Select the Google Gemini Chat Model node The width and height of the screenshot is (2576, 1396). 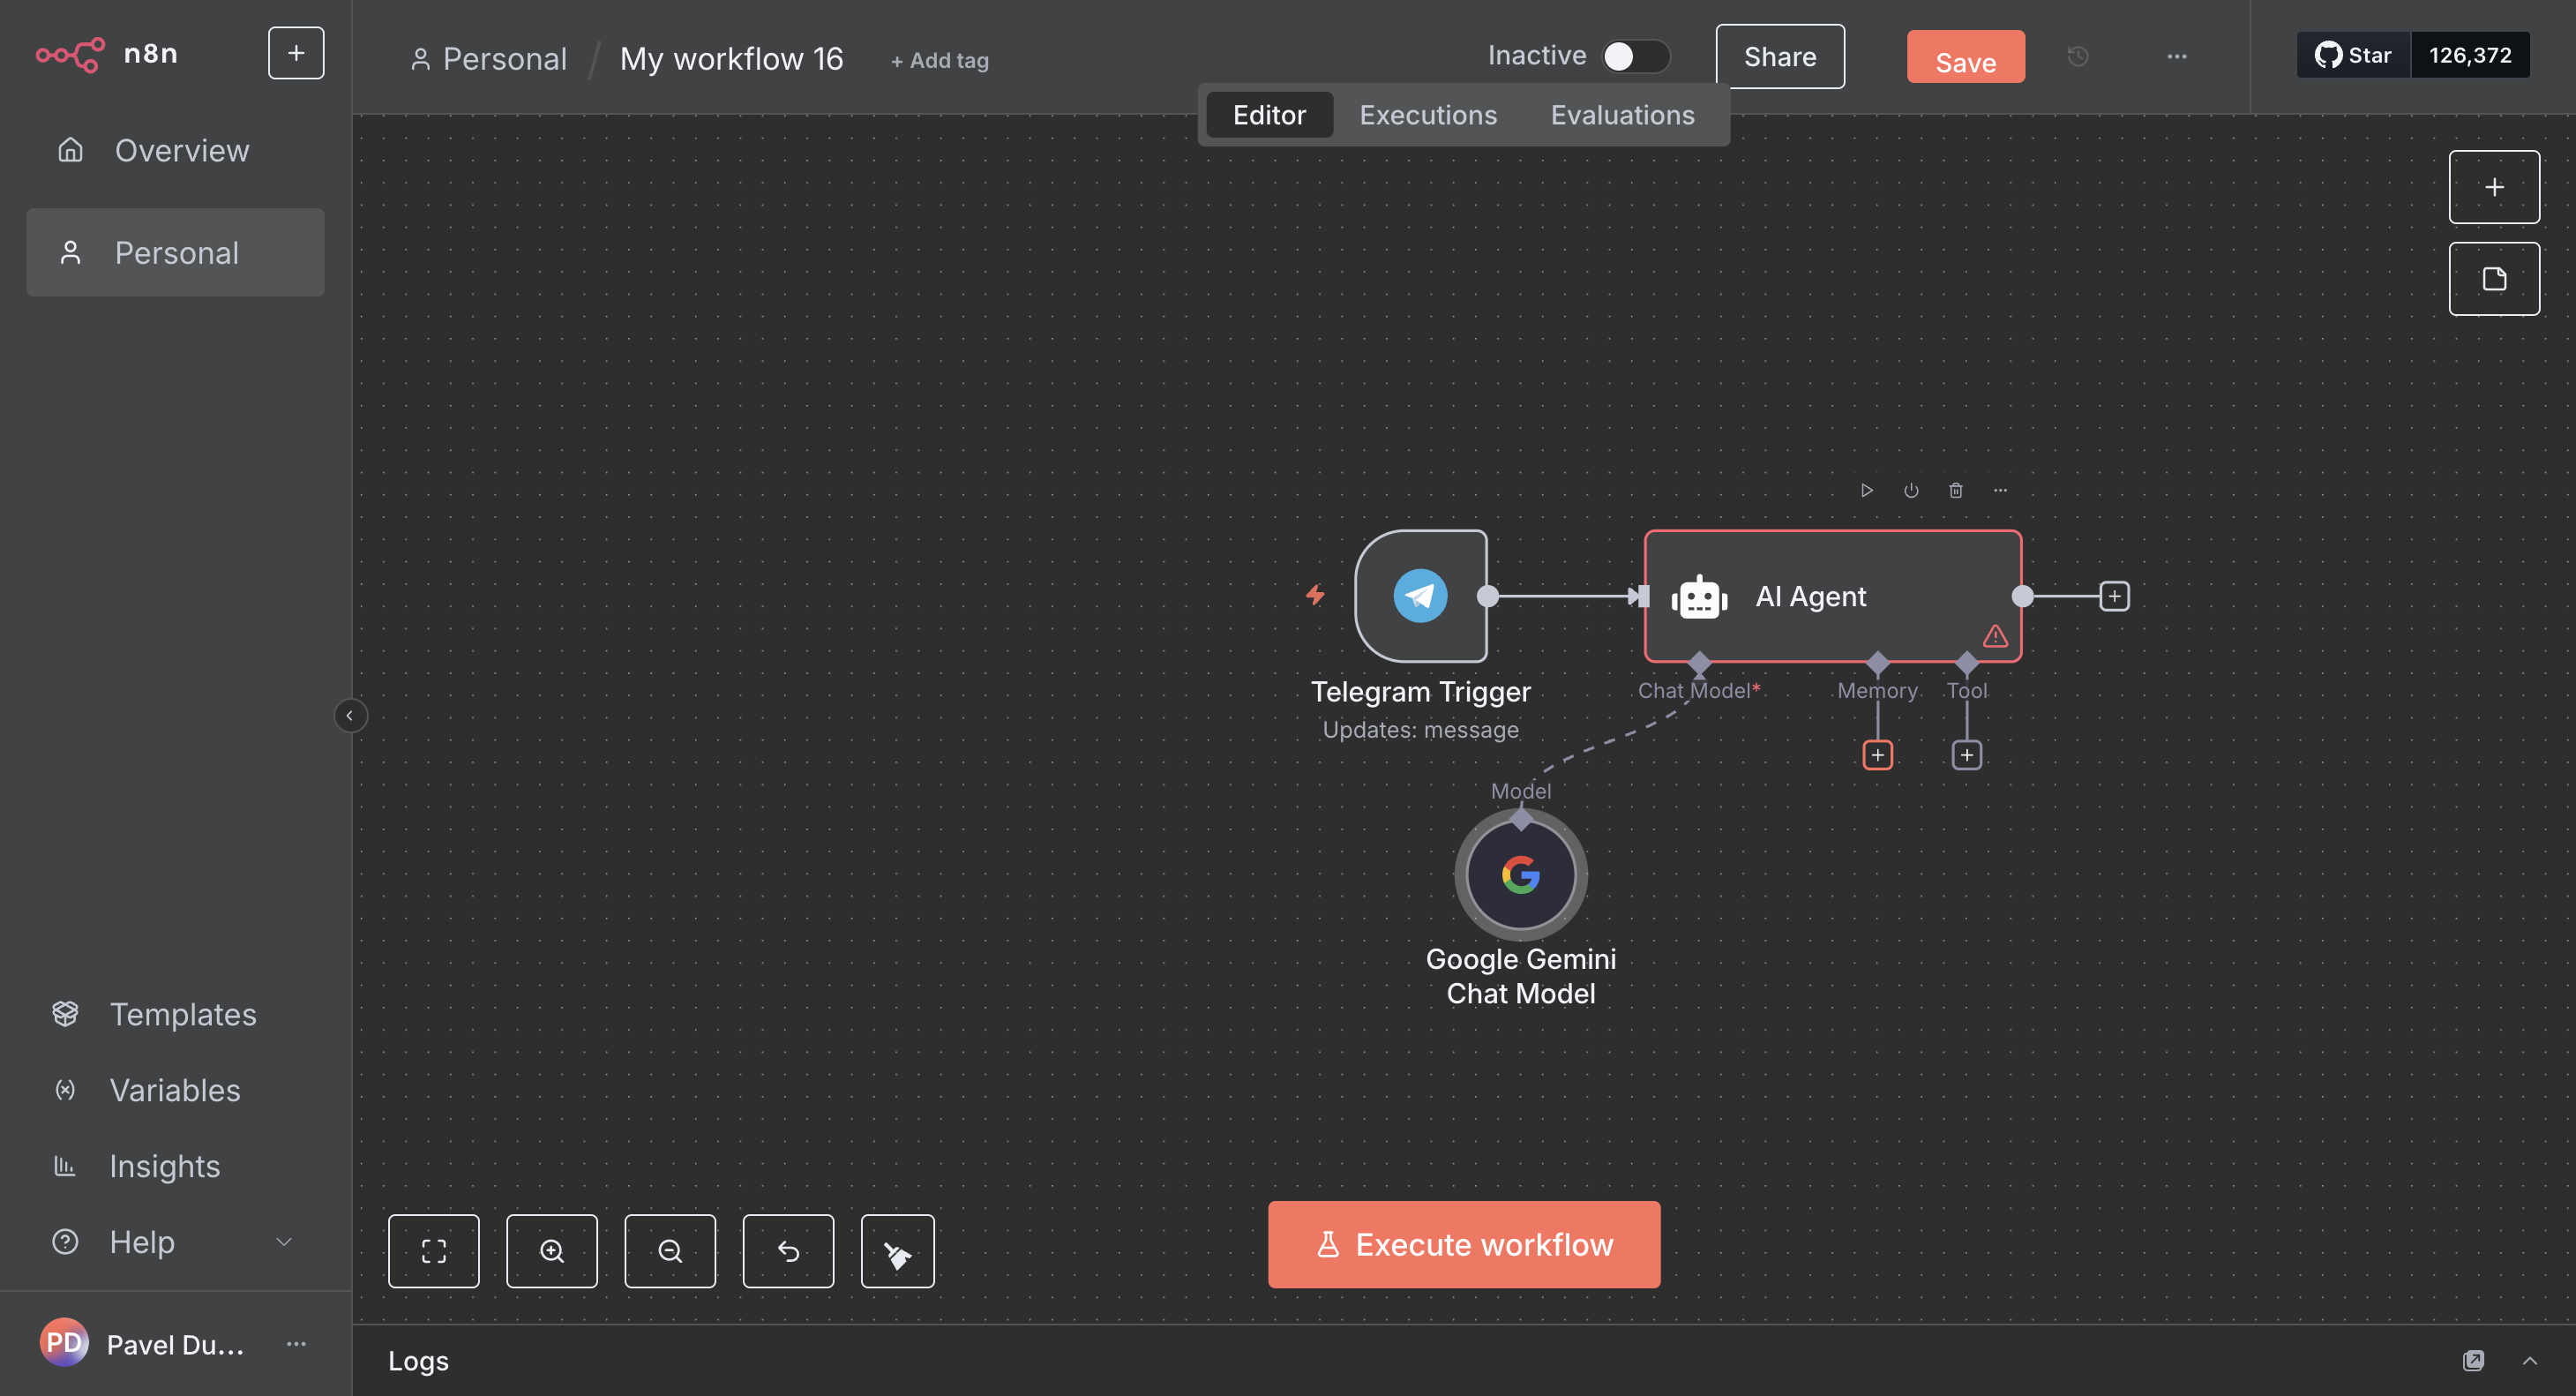coord(1520,875)
